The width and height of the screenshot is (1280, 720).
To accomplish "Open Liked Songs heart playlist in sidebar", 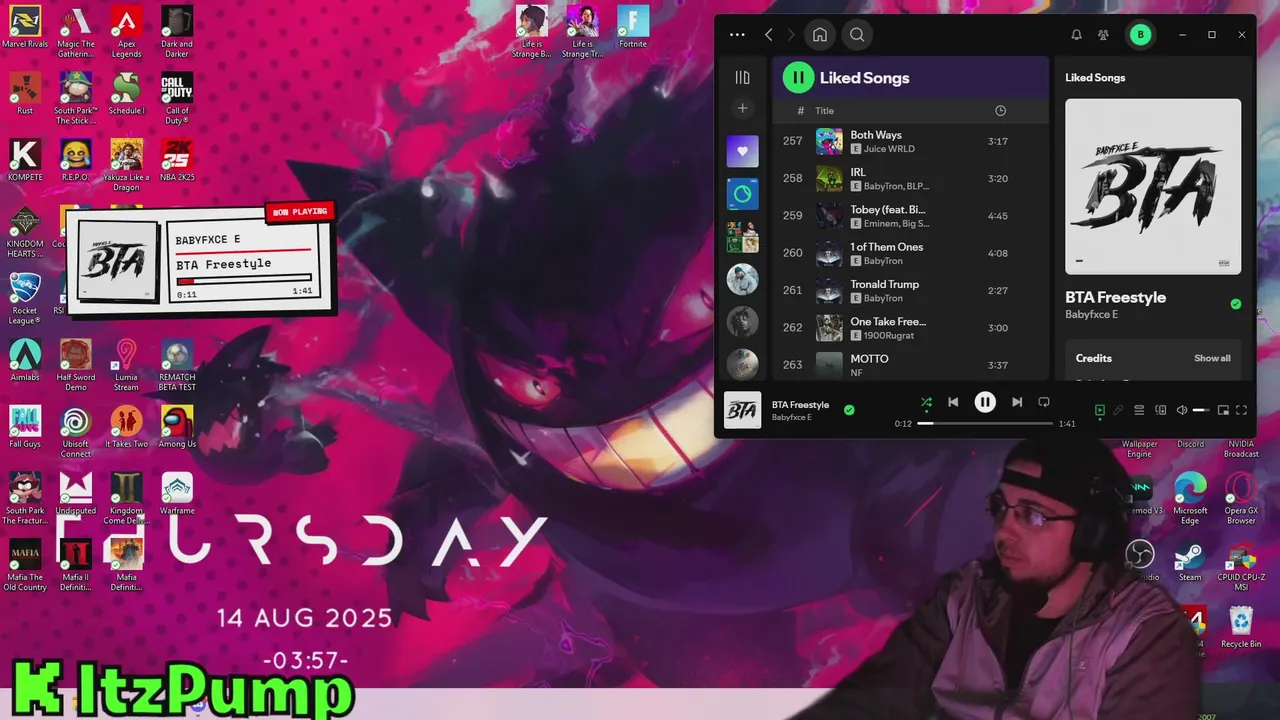I will [x=742, y=151].
